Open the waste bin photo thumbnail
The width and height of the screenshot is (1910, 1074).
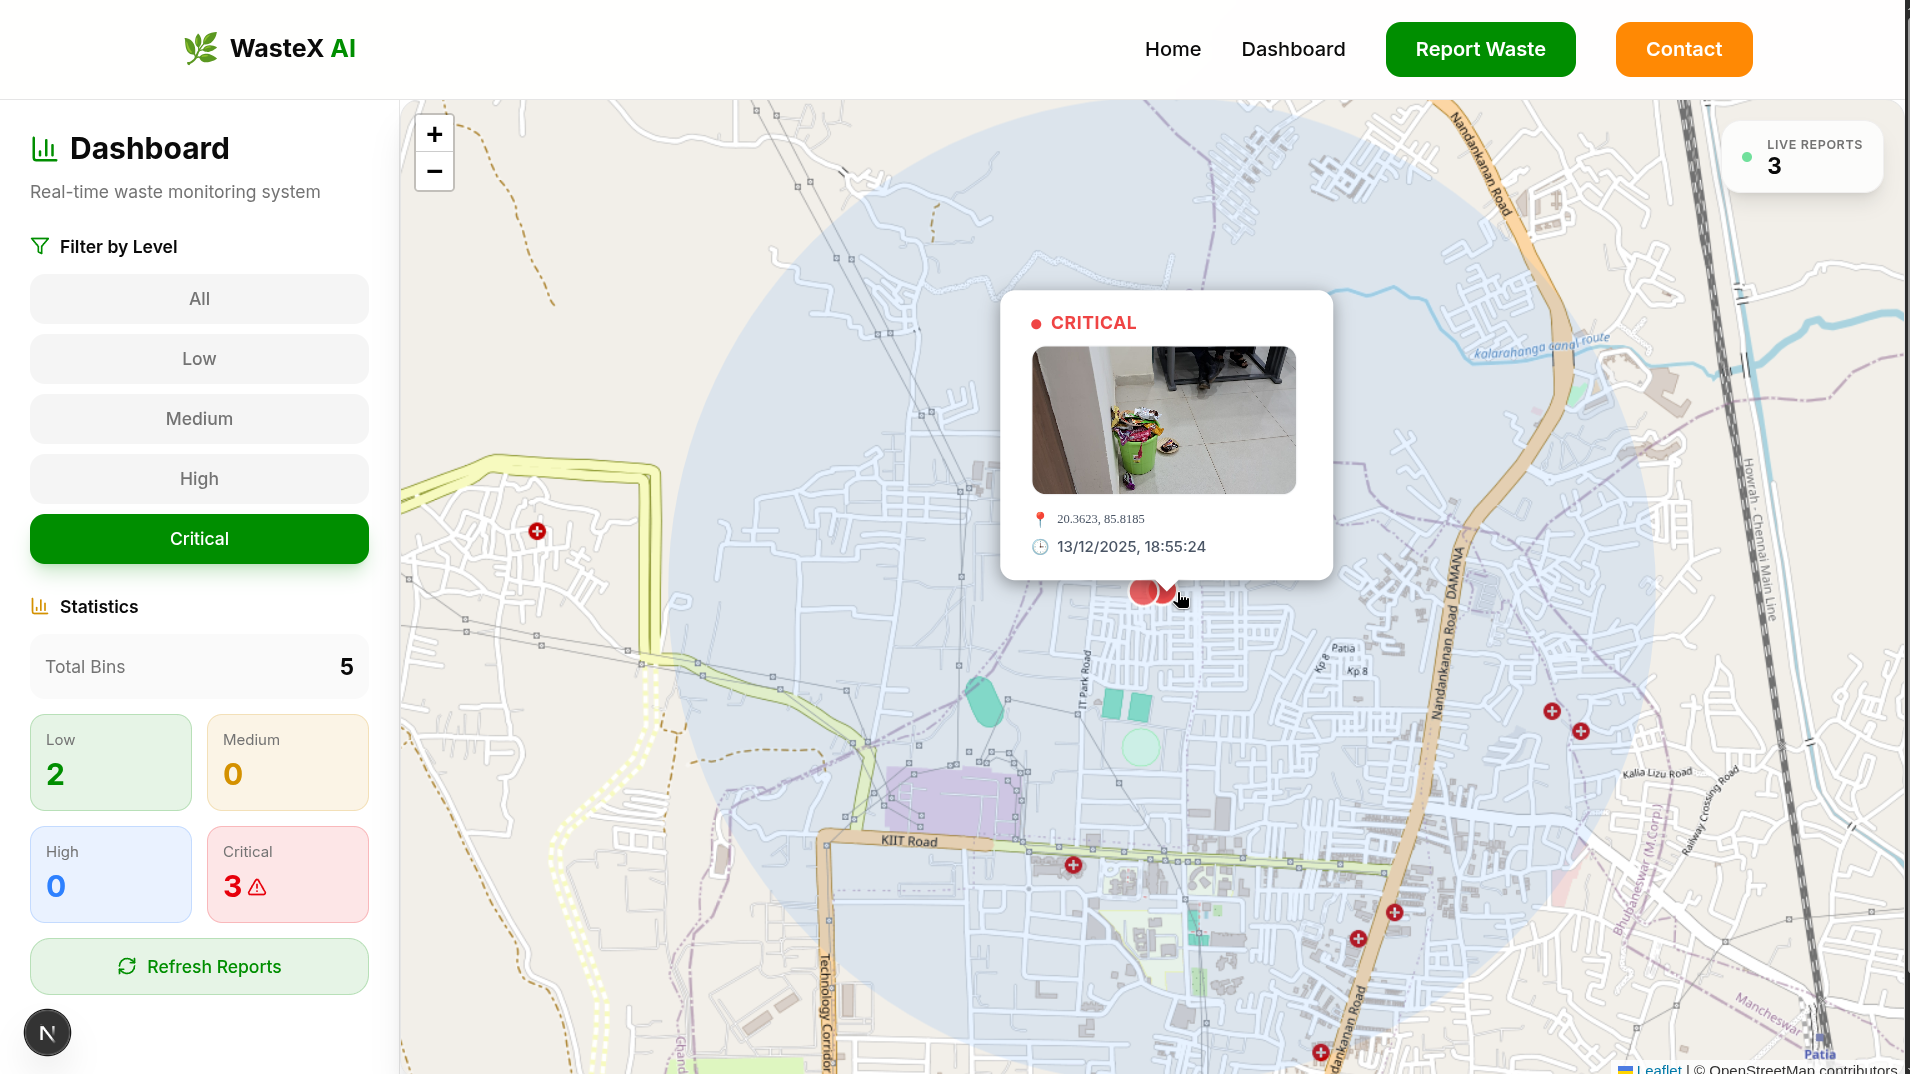(1164, 420)
